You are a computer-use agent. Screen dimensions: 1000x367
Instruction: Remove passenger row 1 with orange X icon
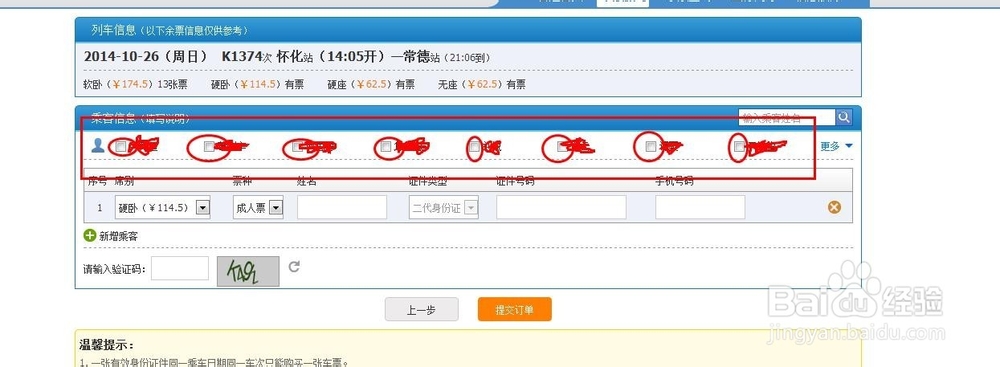click(x=834, y=207)
